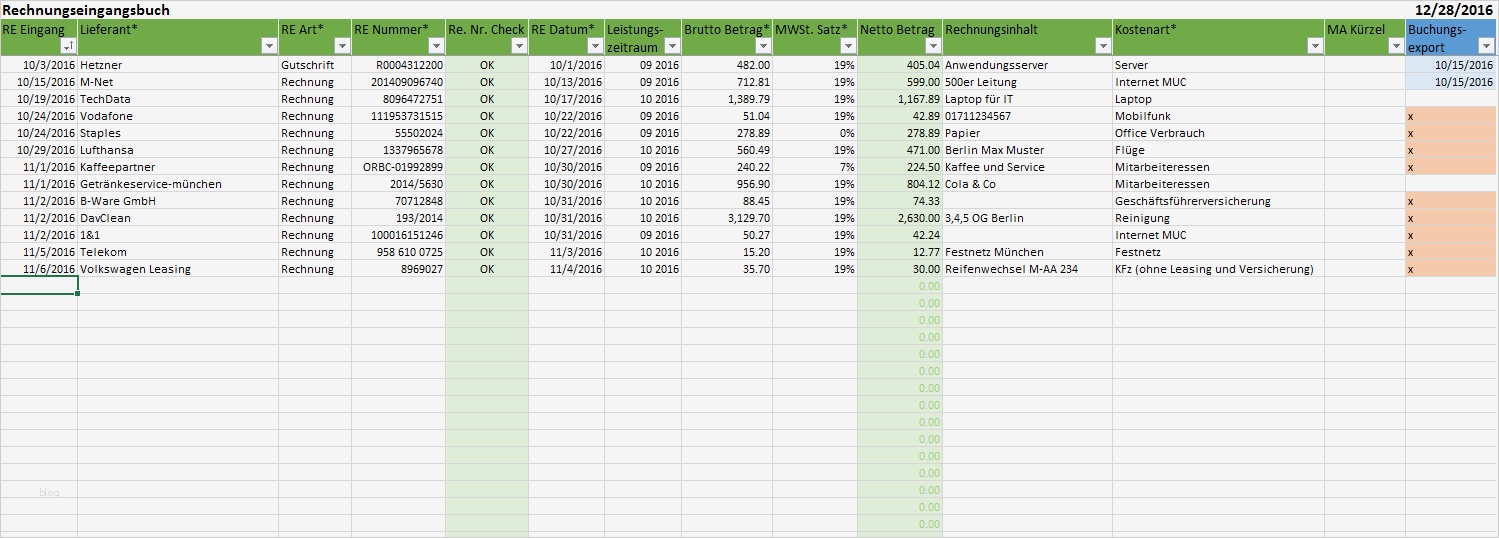The height and width of the screenshot is (538, 1499).
Task: Open the Kostenart column filter arrow
Action: click(x=1314, y=46)
